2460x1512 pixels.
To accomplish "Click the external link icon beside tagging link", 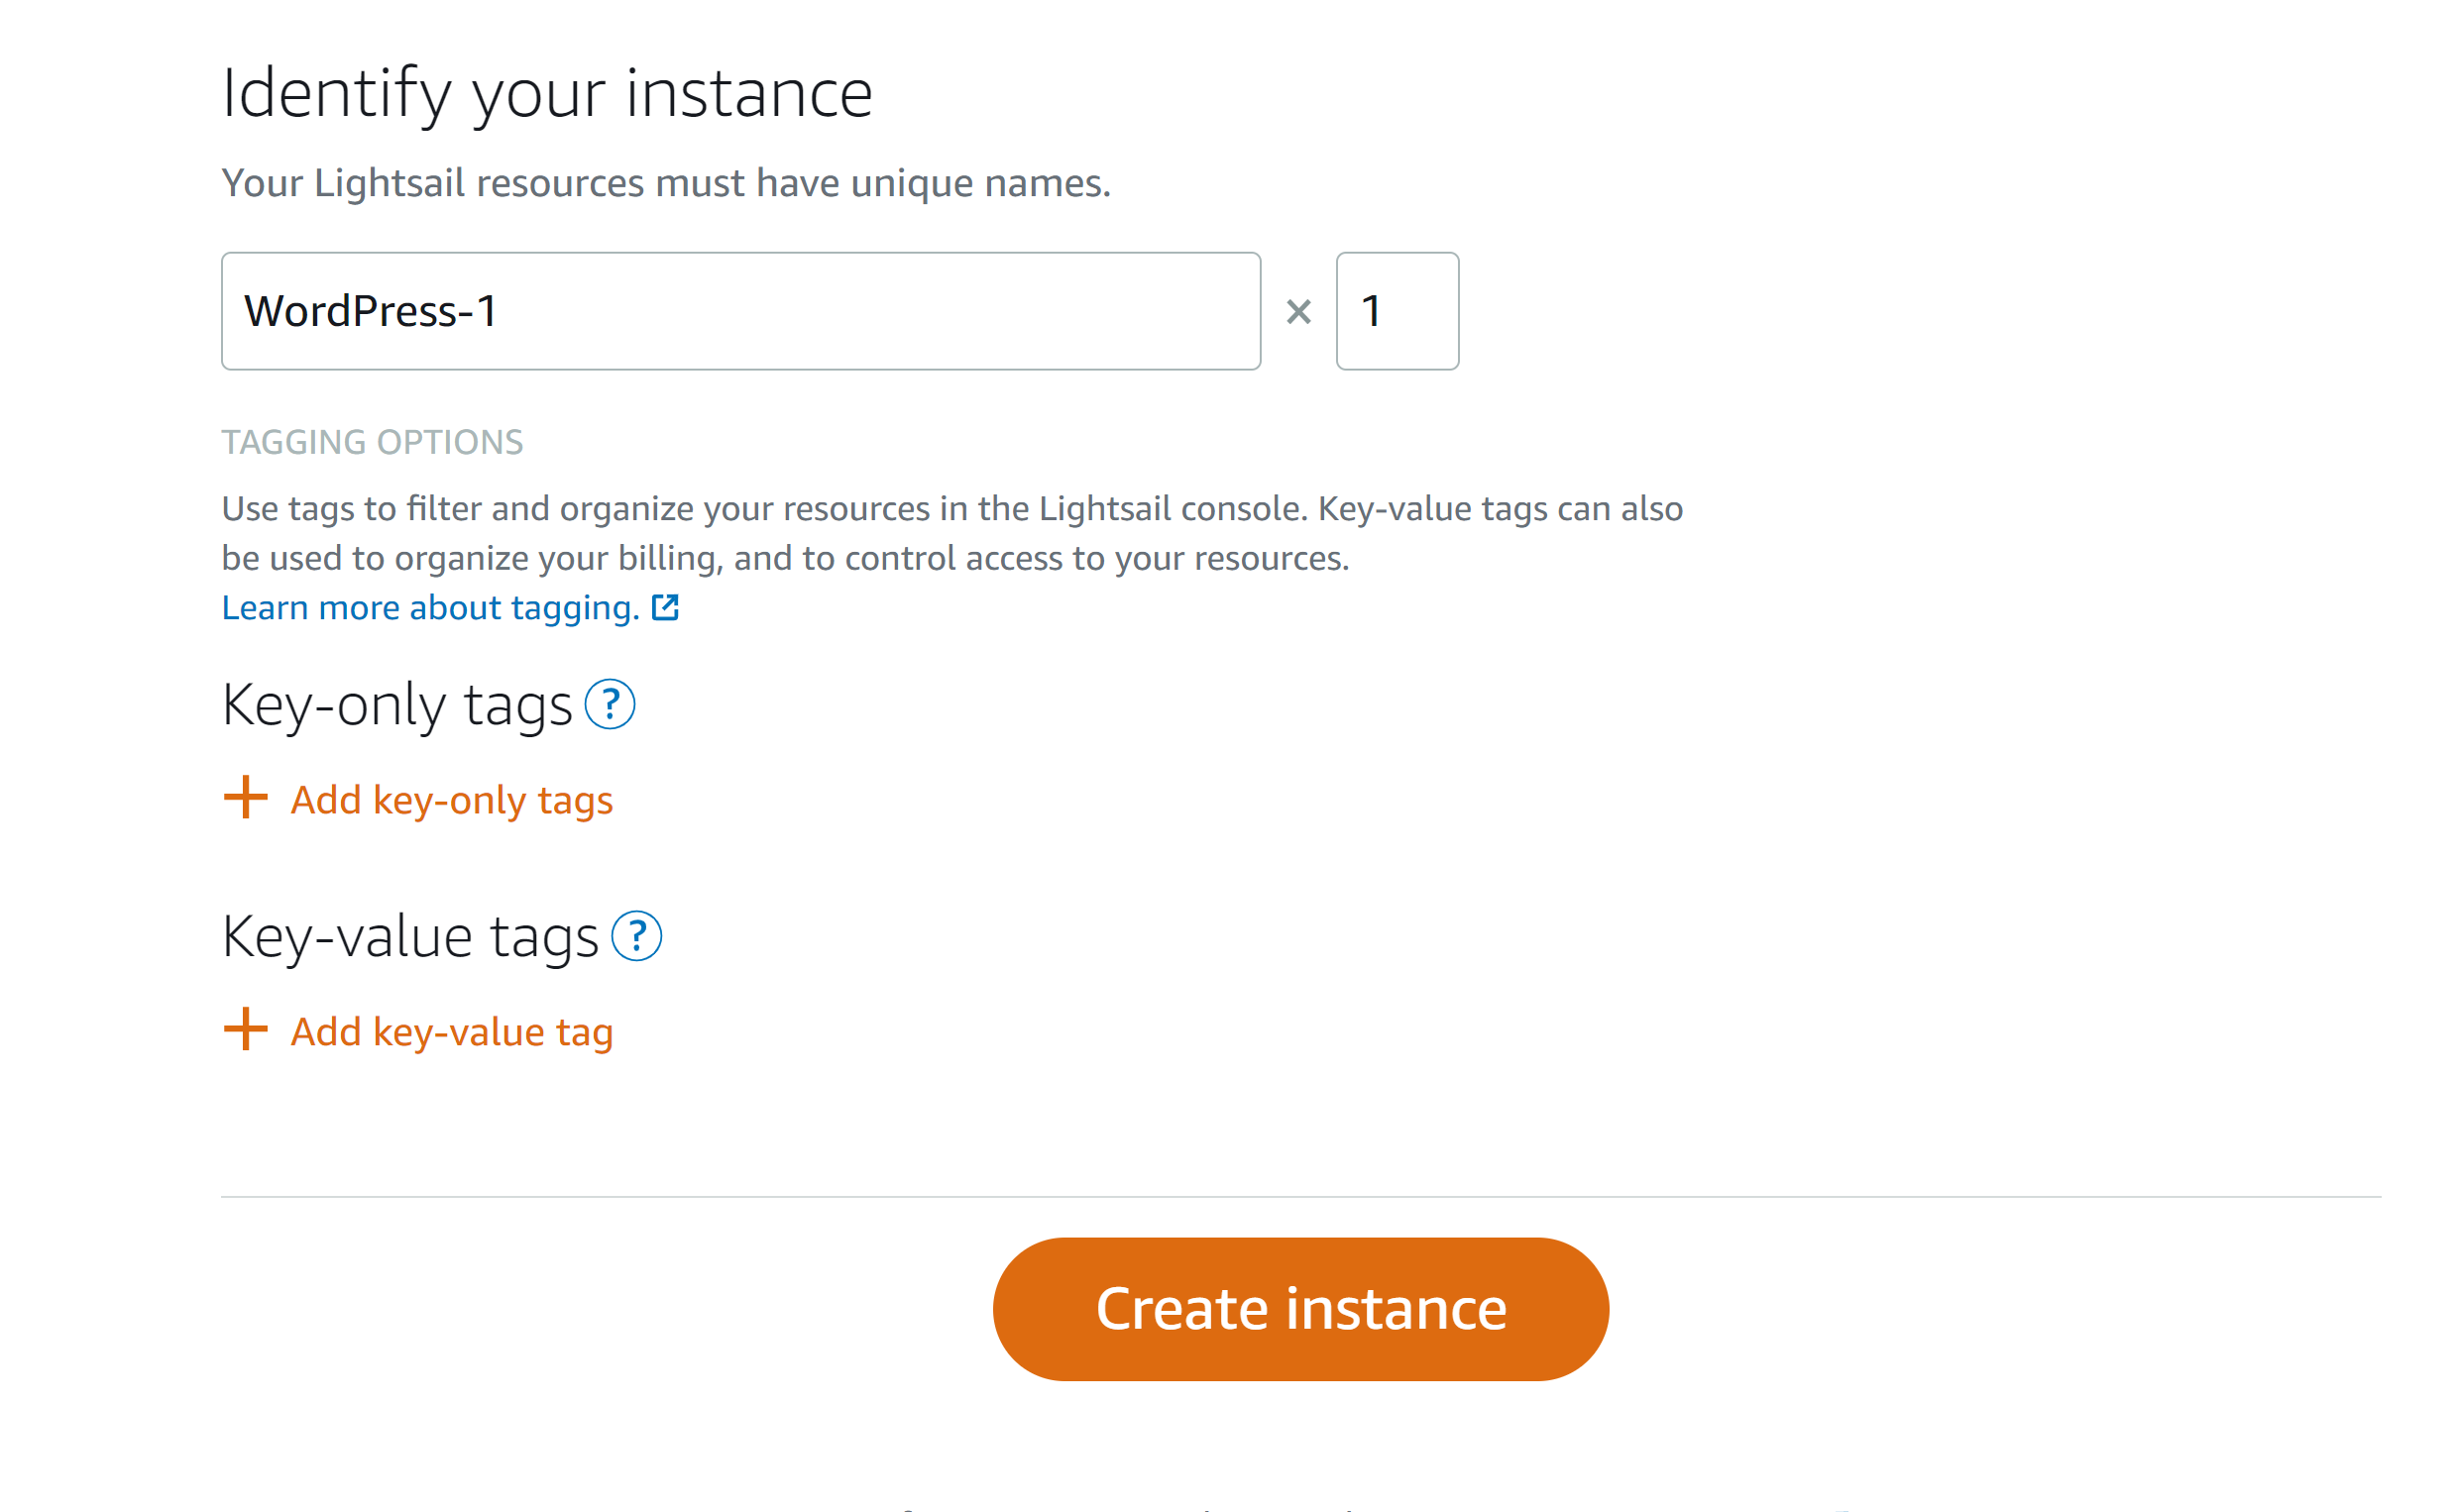I will coord(664,607).
